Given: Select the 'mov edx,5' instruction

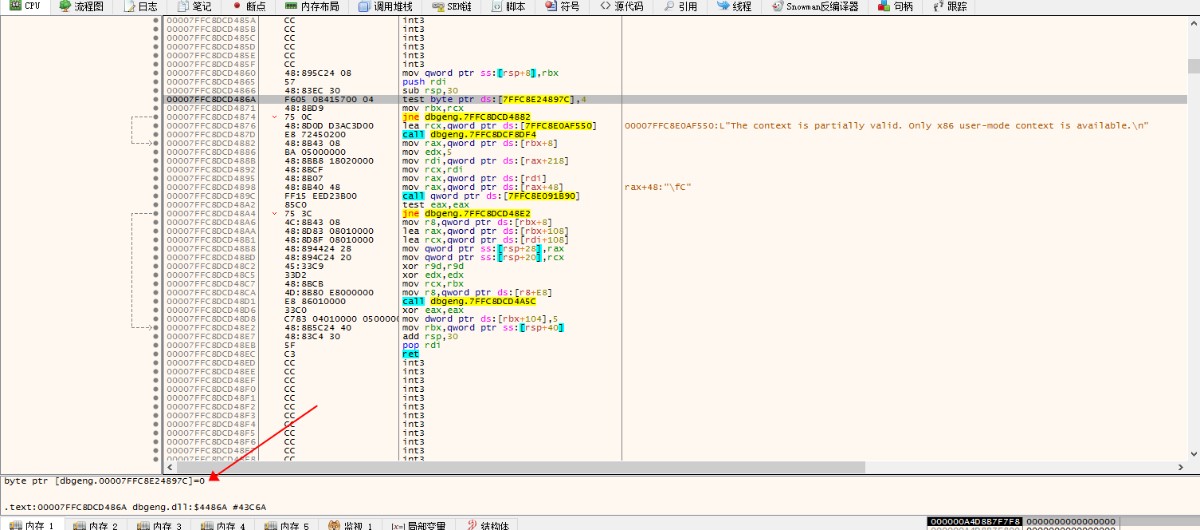Looking at the screenshot, I should click(x=425, y=152).
